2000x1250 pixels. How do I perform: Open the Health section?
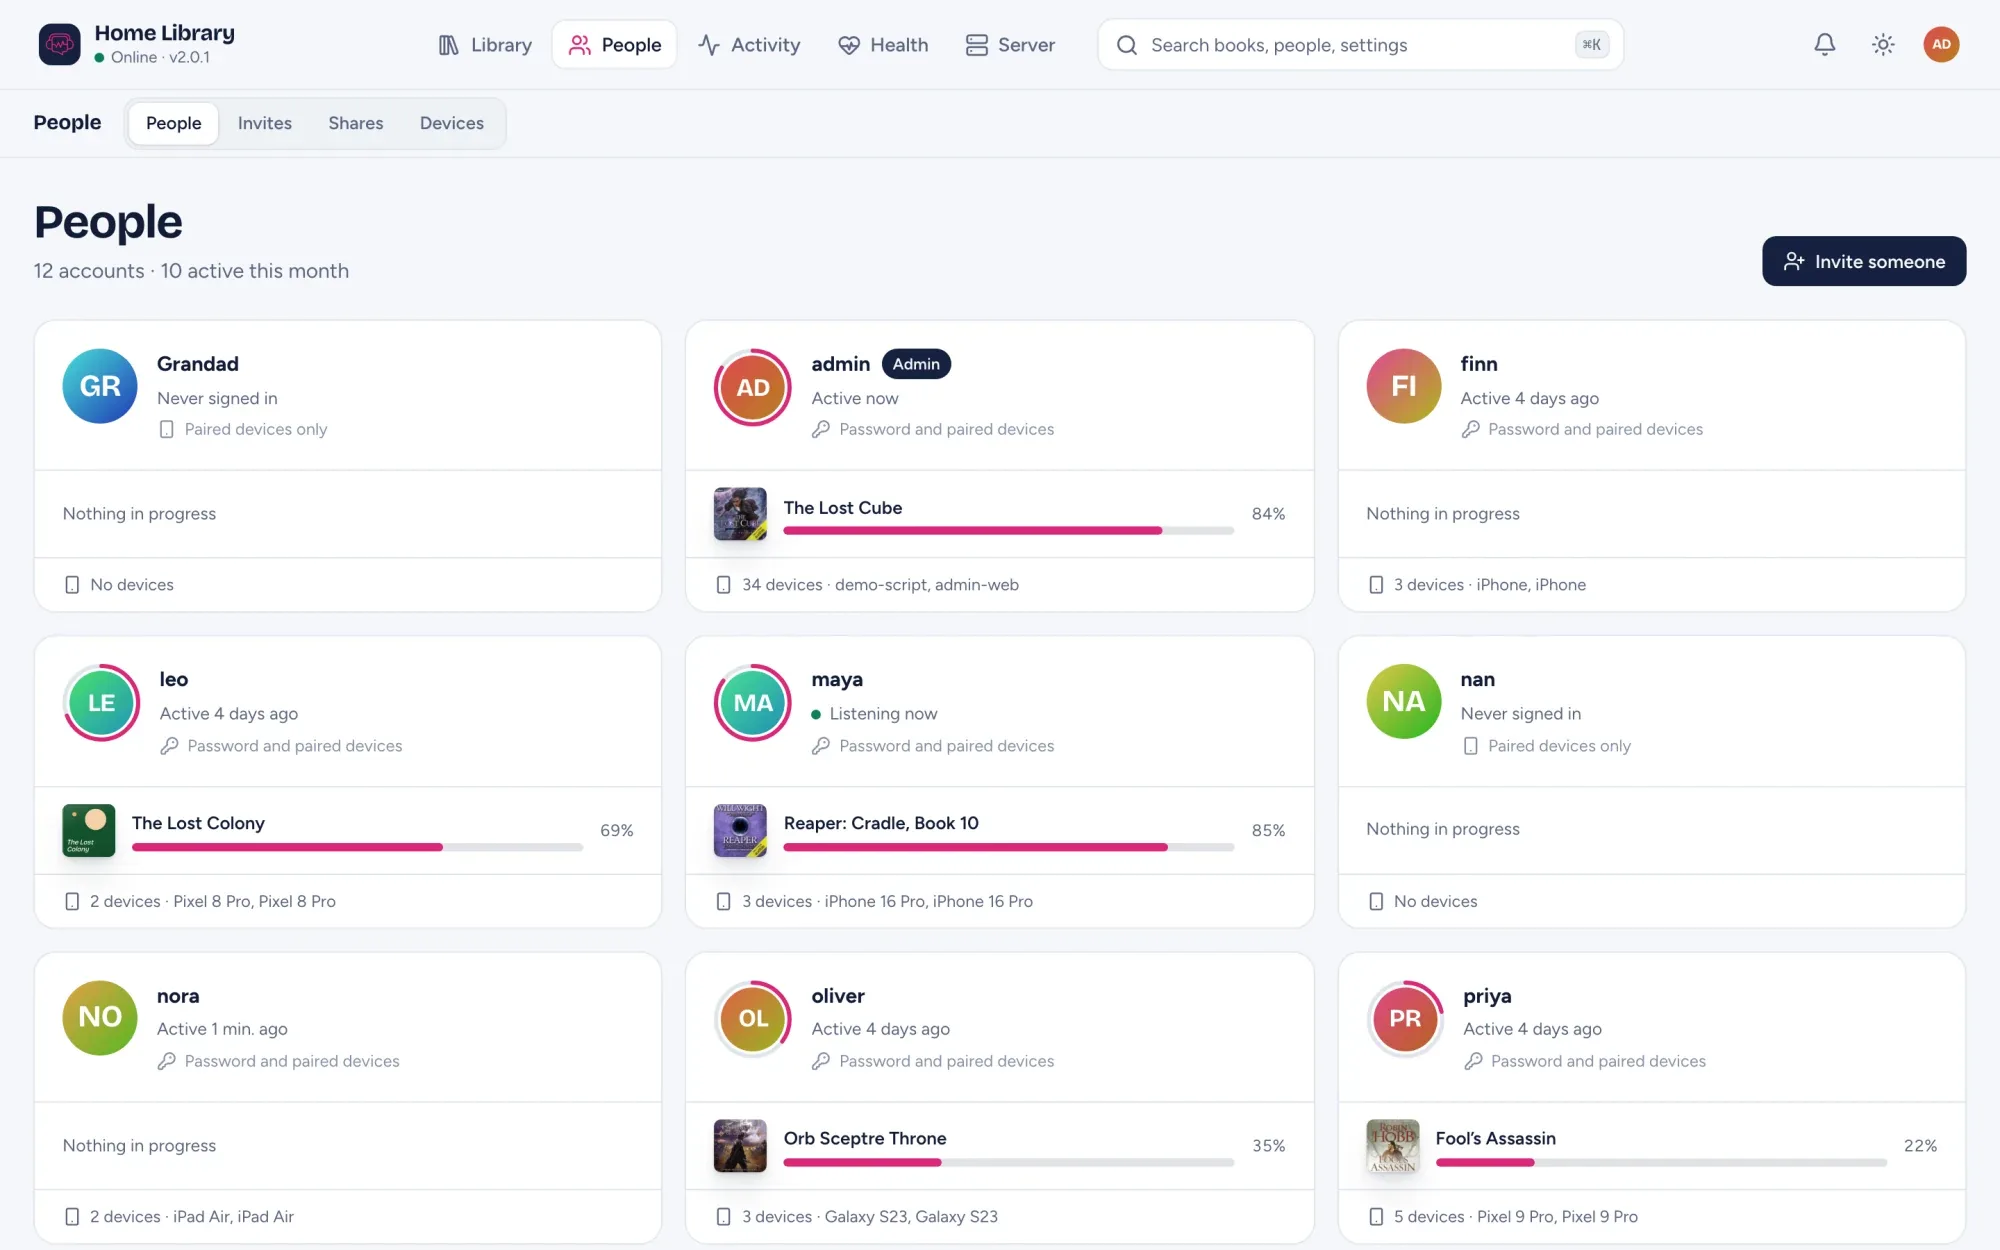(883, 45)
